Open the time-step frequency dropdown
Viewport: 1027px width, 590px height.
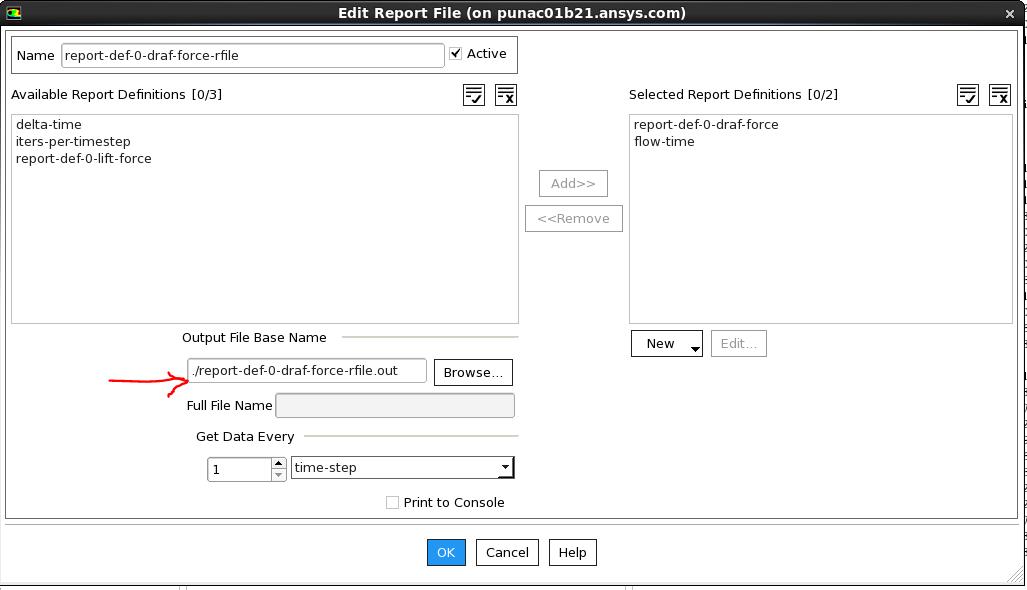tap(402, 468)
